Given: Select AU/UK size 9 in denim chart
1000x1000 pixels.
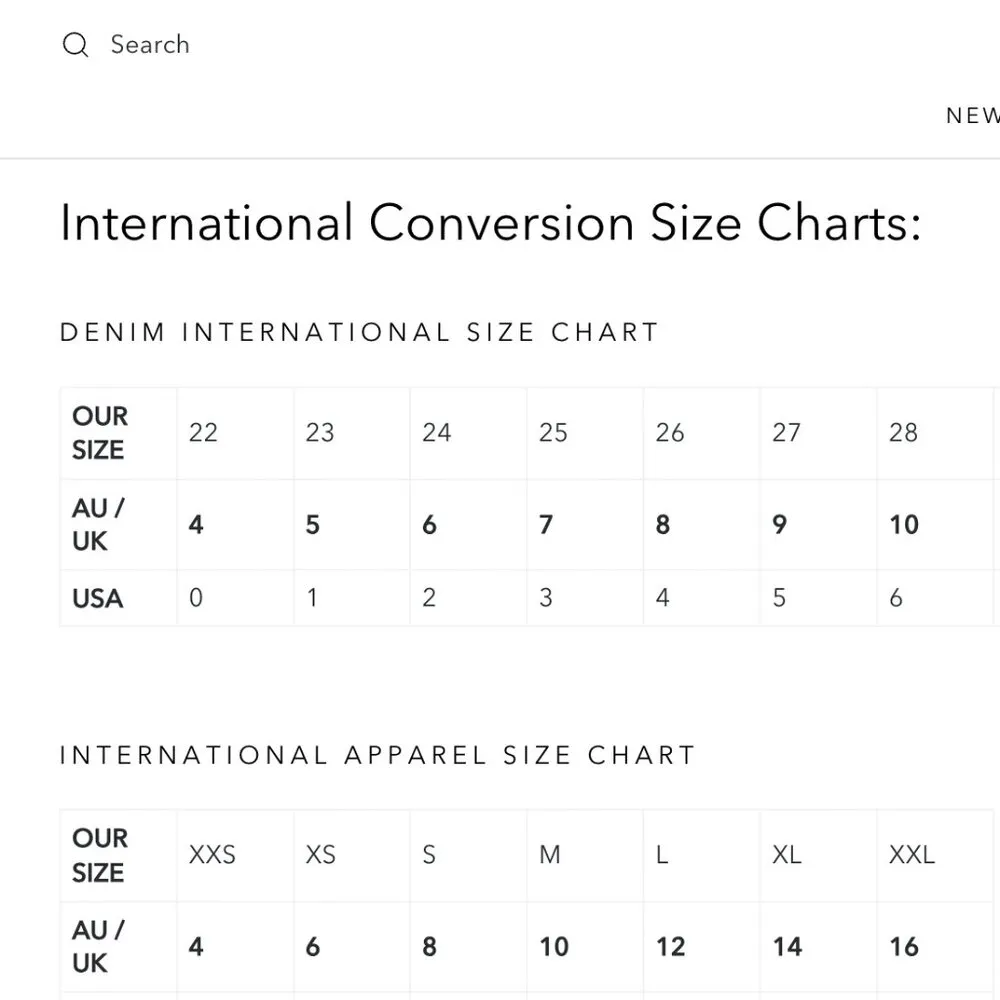Looking at the screenshot, I should click(x=780, y=524).
